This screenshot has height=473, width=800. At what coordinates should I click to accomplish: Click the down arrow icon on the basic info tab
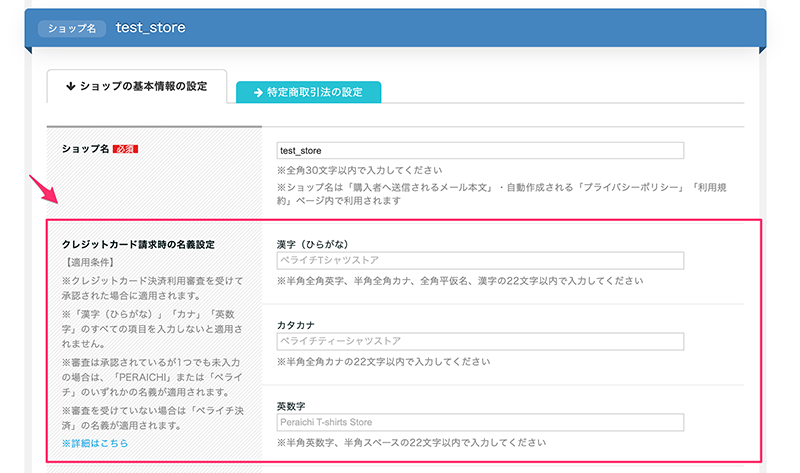click(x=71, y=87)
